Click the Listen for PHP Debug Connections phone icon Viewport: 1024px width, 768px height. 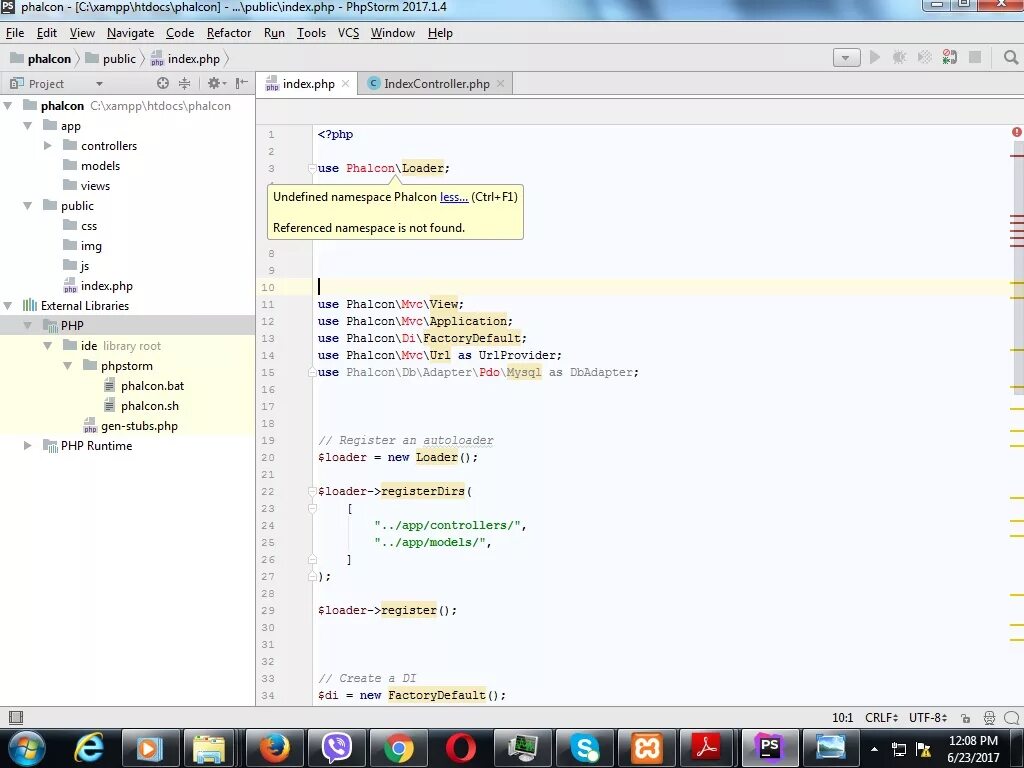(950, 57)
